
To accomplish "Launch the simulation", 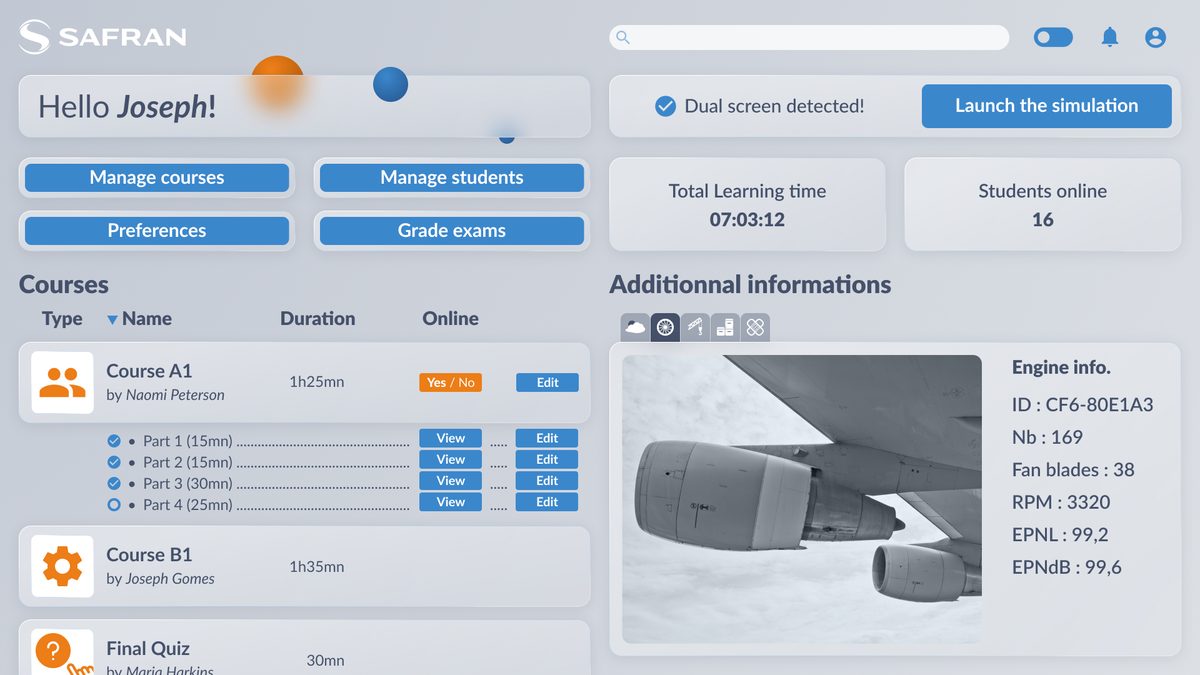I will tap(1046, 106).
